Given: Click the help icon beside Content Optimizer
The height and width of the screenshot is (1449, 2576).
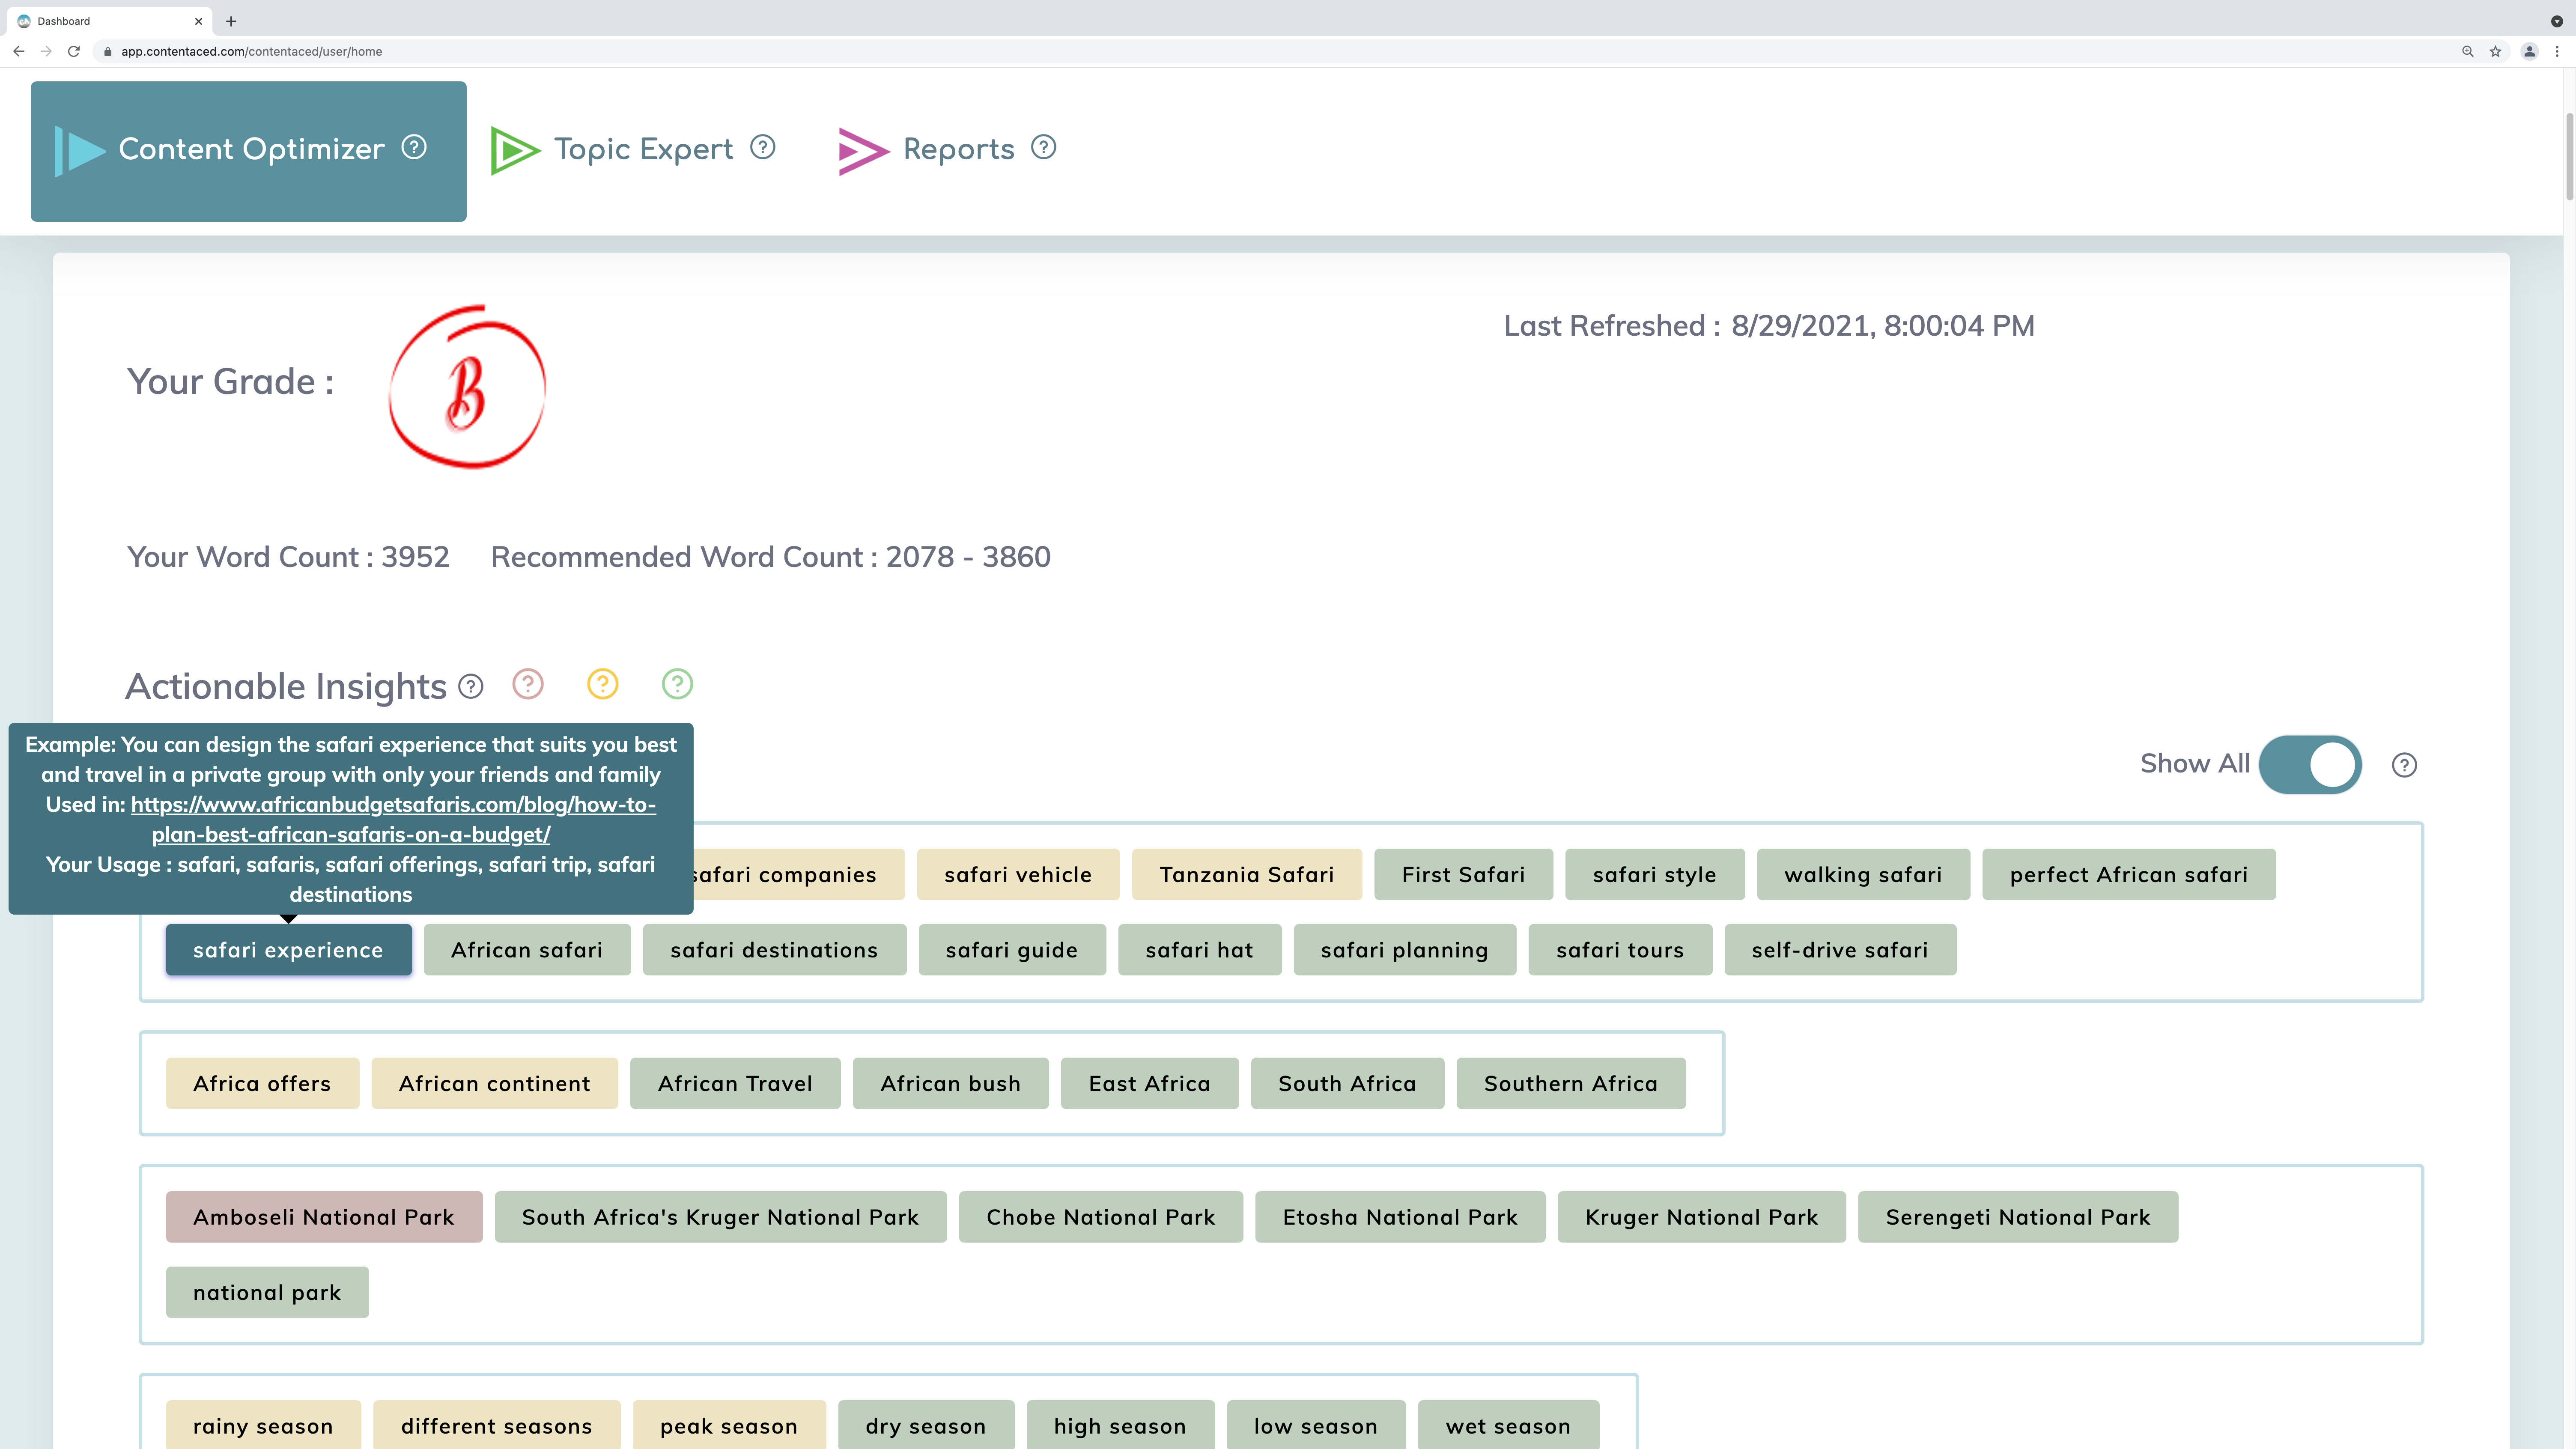Looking at the screenshot, I should [x=414, y=147].
